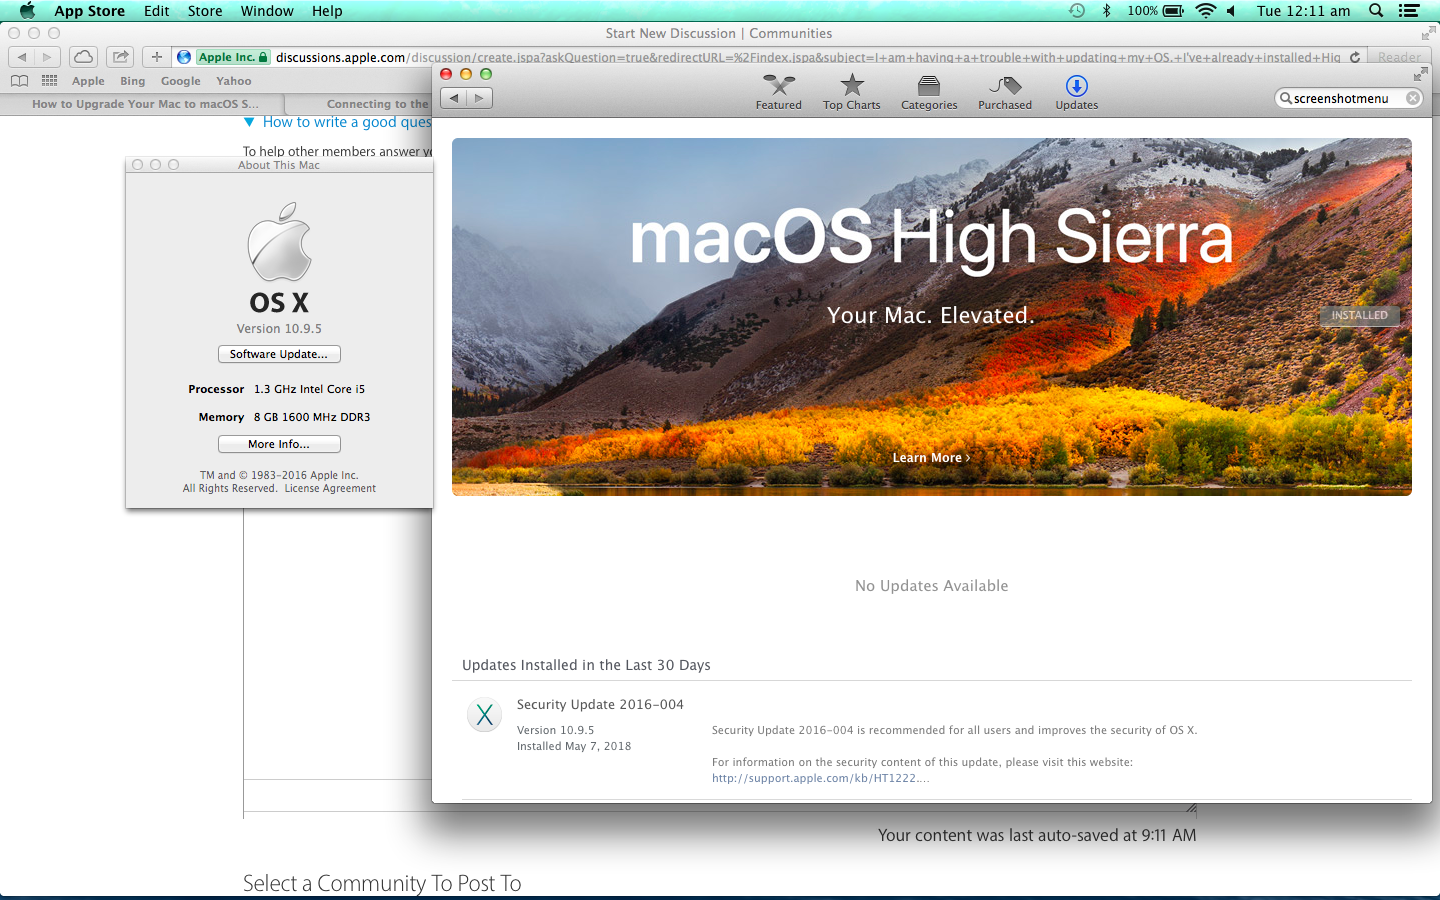Open the Help menu

click(327, 11)
